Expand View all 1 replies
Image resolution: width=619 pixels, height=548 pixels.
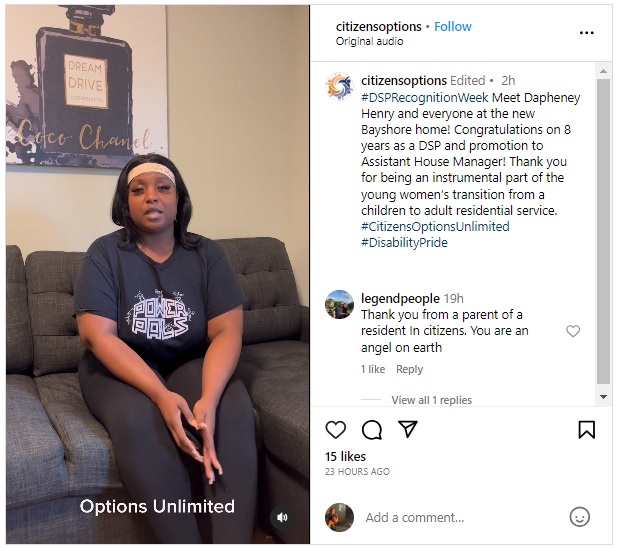[x=431, y=400]
